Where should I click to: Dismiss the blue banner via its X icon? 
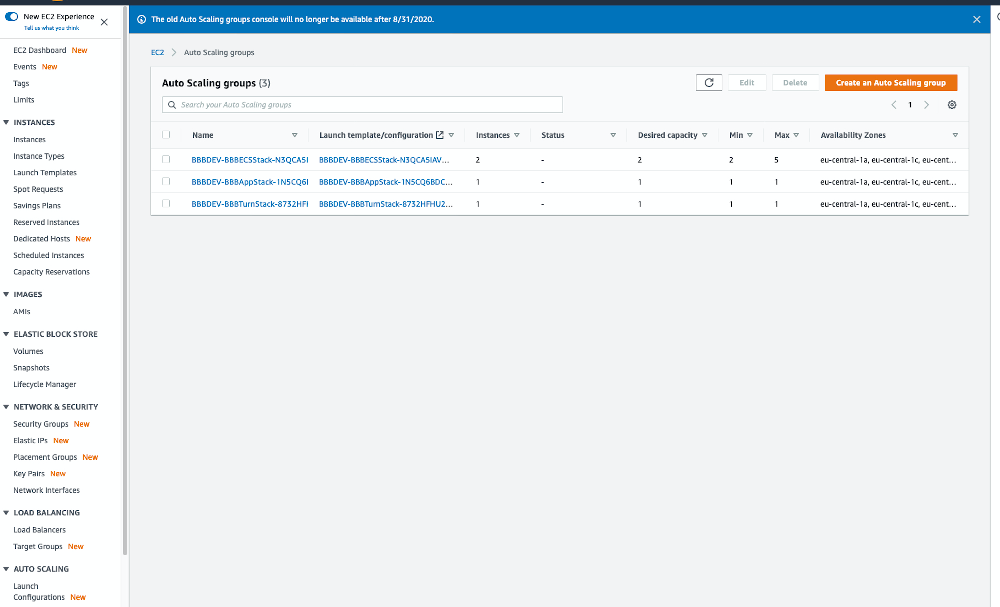[977, 18]
